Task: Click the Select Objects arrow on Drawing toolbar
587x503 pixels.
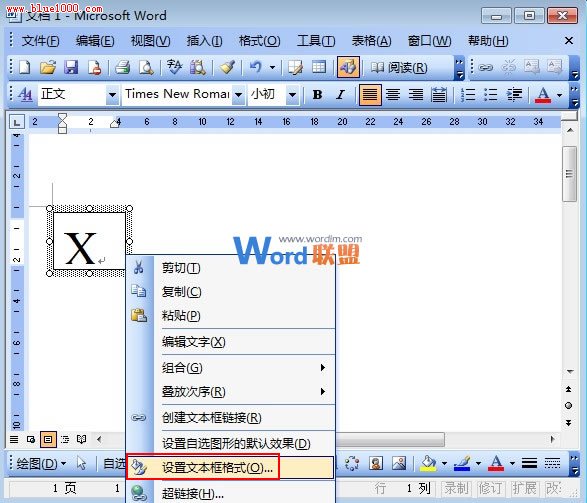Action: click(x=81, y=463)
